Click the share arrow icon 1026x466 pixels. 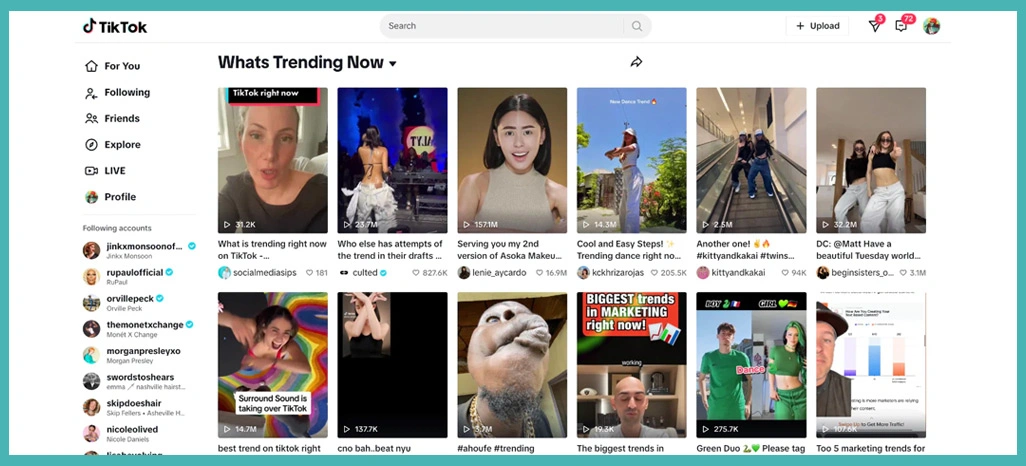(x=636, y=62)
